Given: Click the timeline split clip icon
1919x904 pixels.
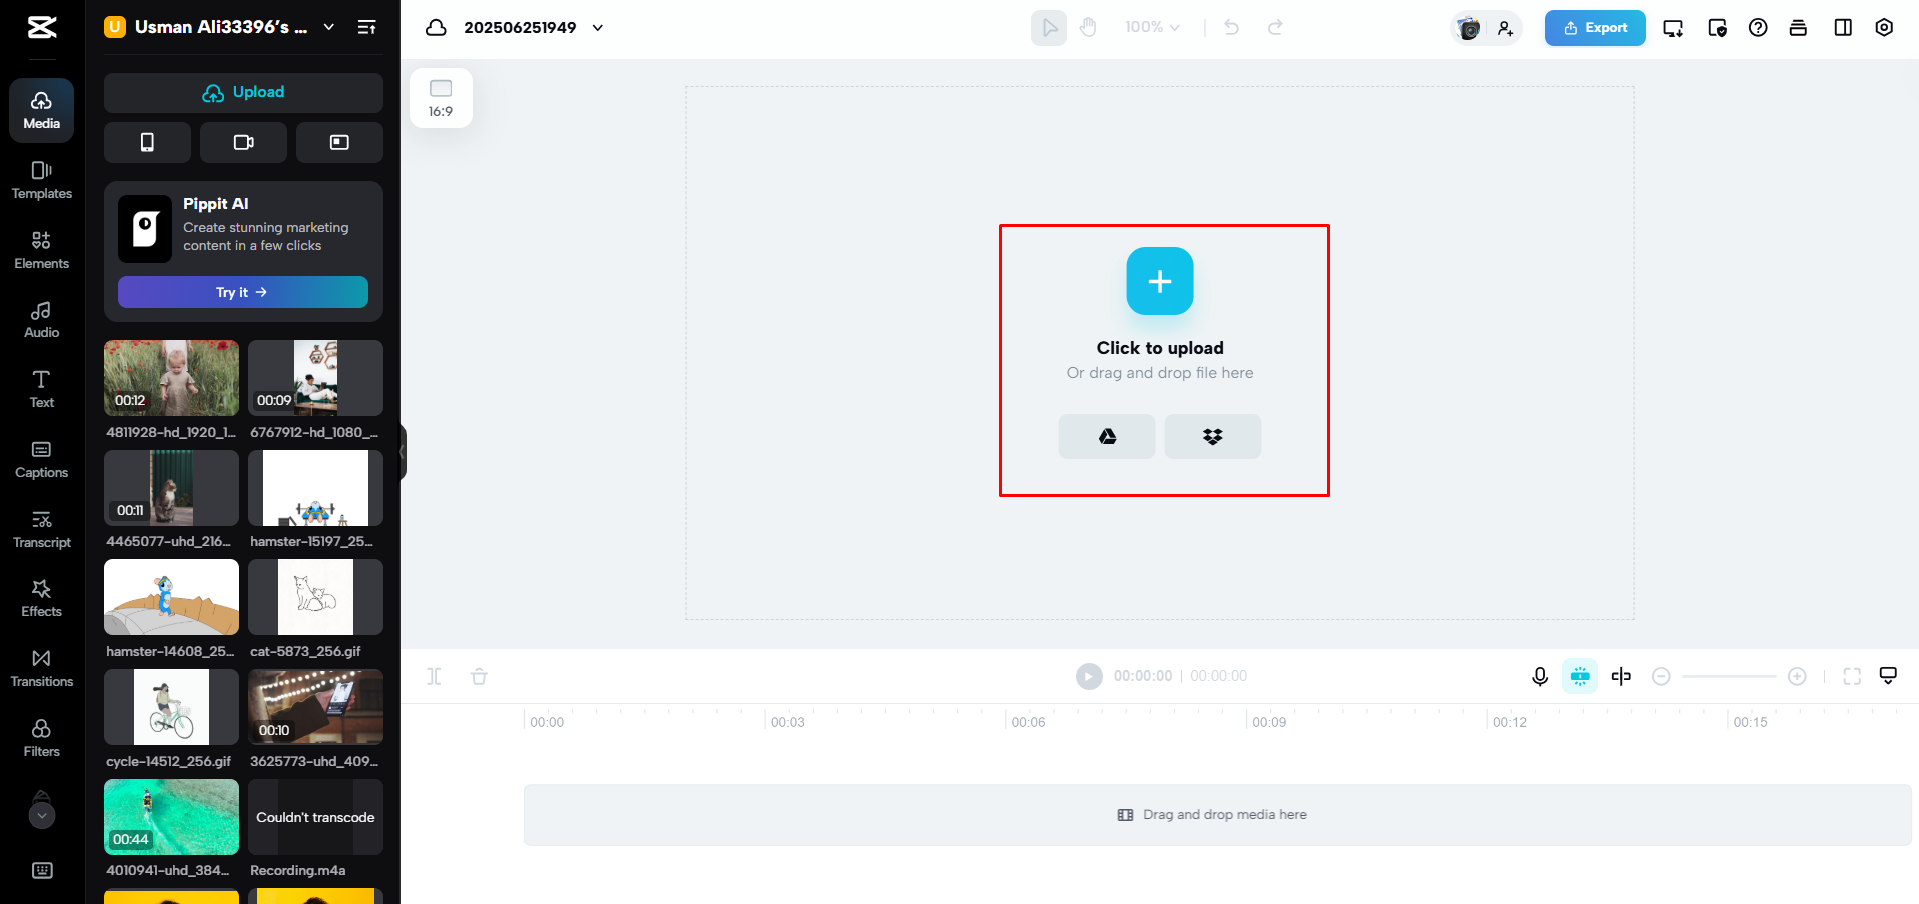Looking at the screenshot, I should click(434, 677).
